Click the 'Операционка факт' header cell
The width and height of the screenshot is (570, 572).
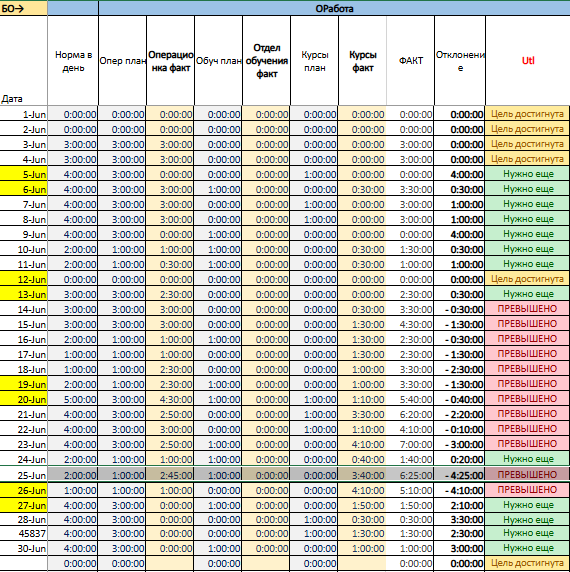pos(170,61)
